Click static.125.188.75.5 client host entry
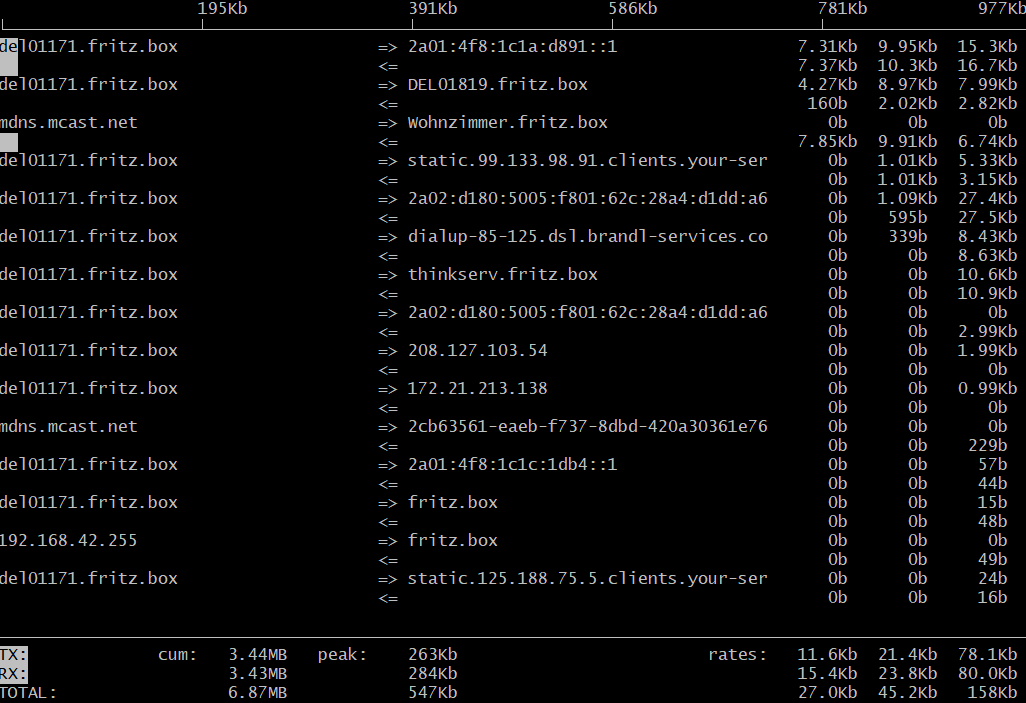 point(587,579)
